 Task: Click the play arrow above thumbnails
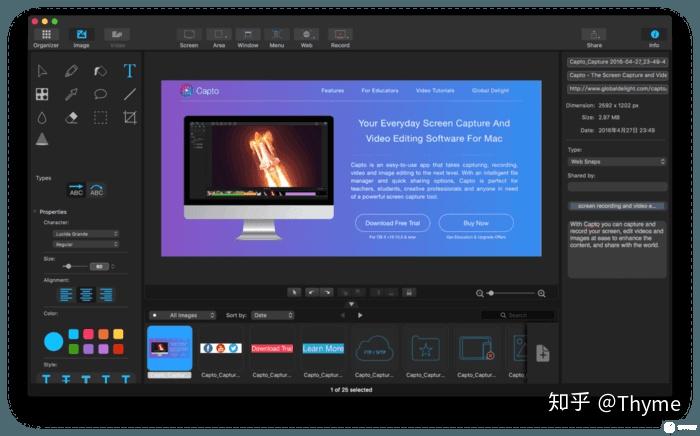click(x=360, y=315)
